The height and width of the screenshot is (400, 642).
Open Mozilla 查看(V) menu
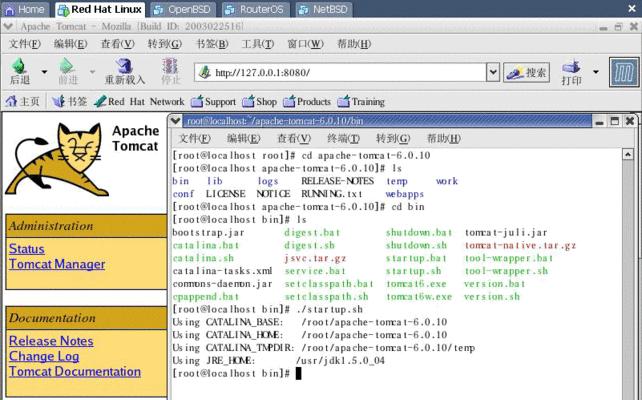click(x=118, y=43)
